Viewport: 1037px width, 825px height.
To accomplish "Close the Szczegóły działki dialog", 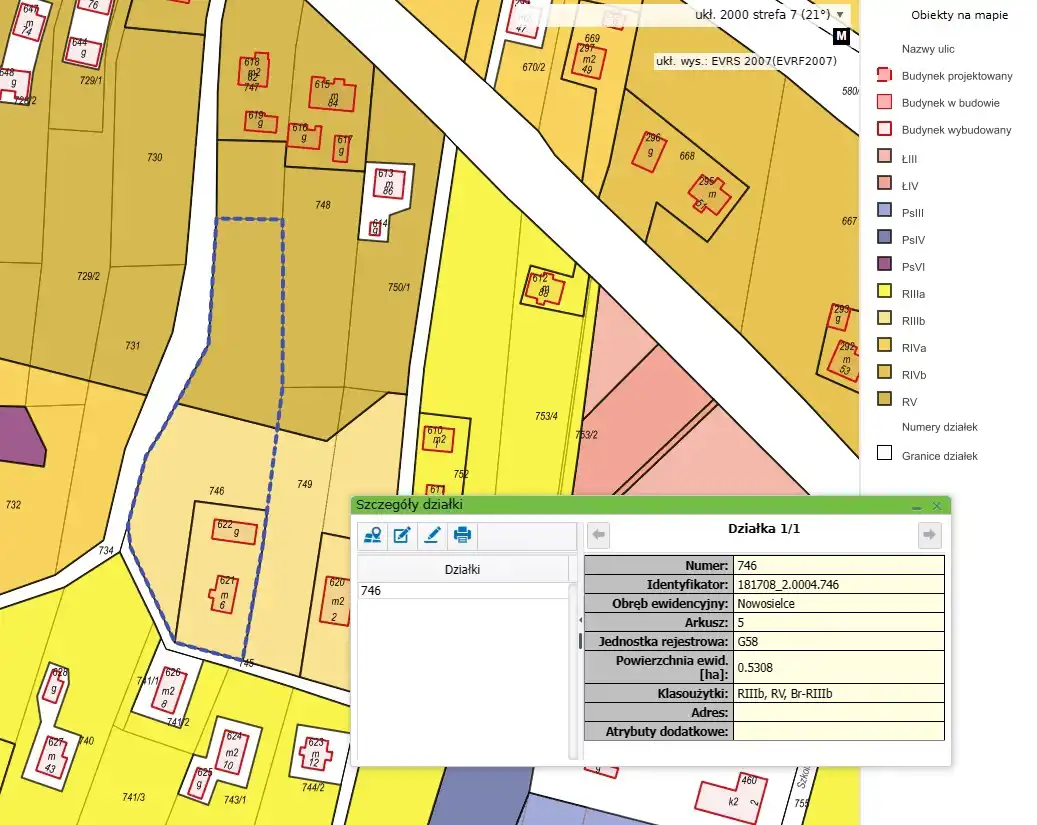I will [937, 507].
